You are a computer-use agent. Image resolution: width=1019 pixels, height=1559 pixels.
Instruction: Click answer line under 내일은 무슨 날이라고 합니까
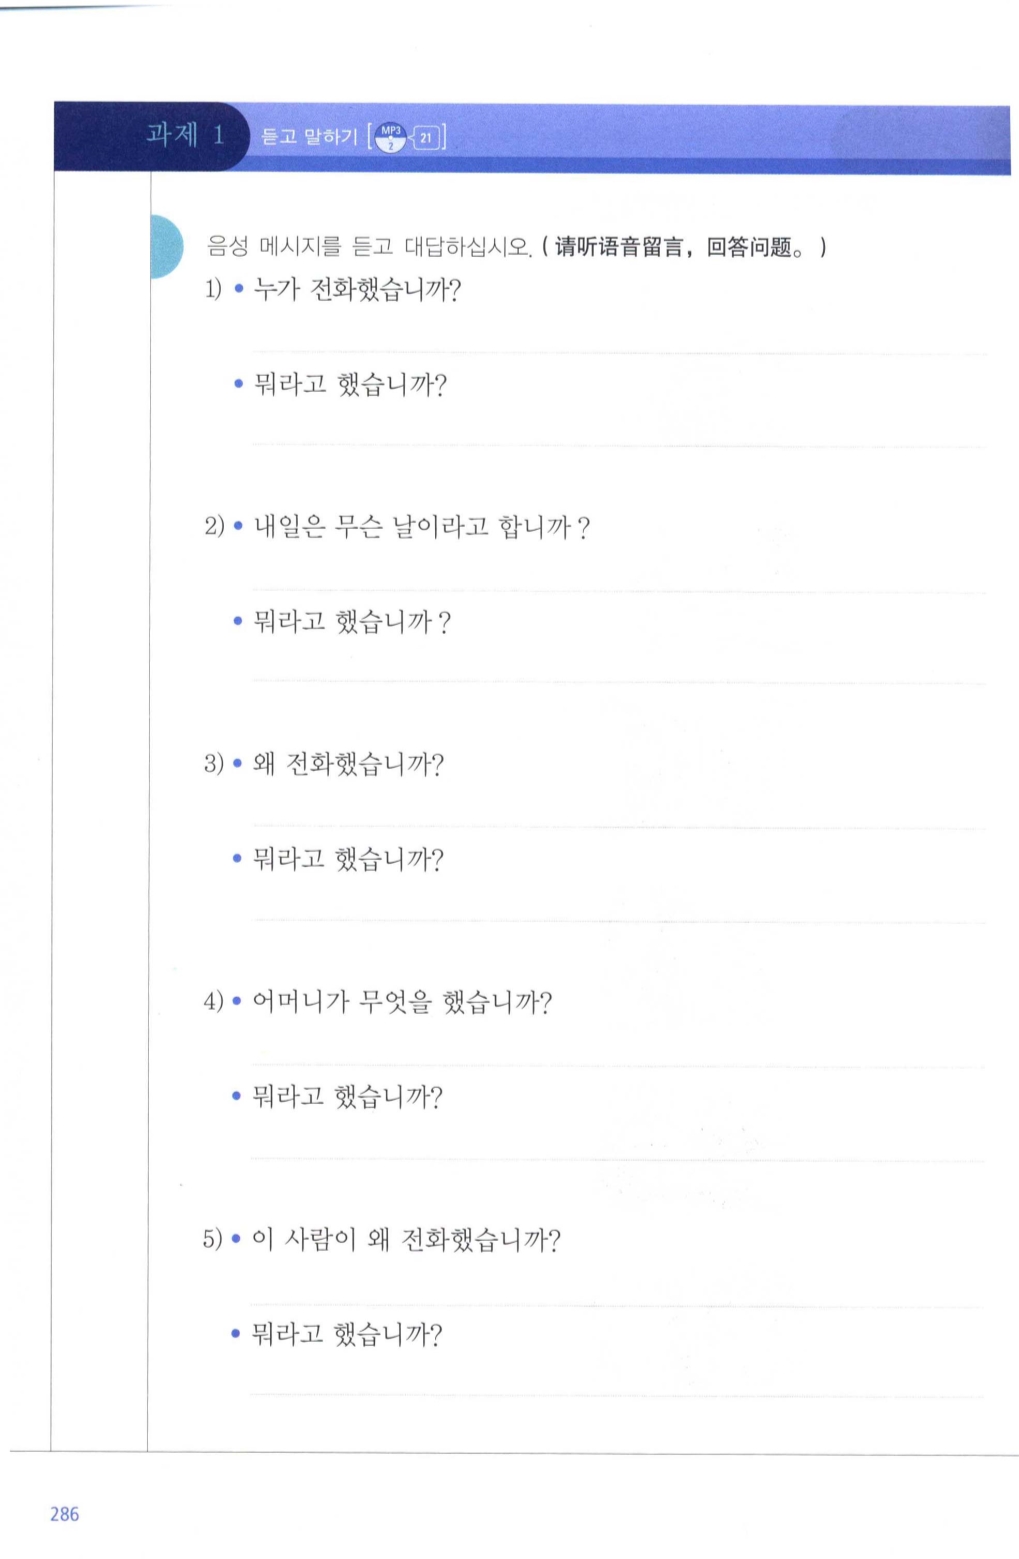pyautogui.click(x=617, y=591)
